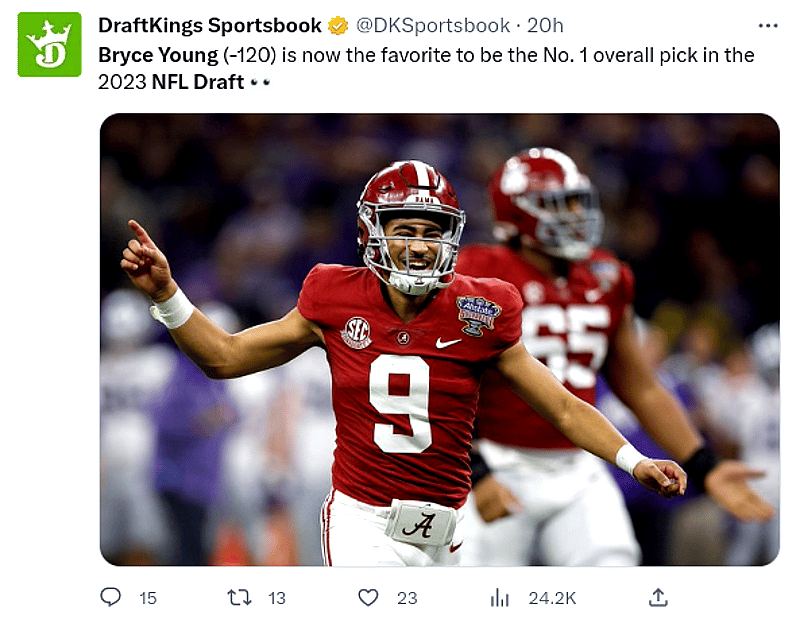Click the tweet text mentioning No. 1 overall pick

[520, 55]
